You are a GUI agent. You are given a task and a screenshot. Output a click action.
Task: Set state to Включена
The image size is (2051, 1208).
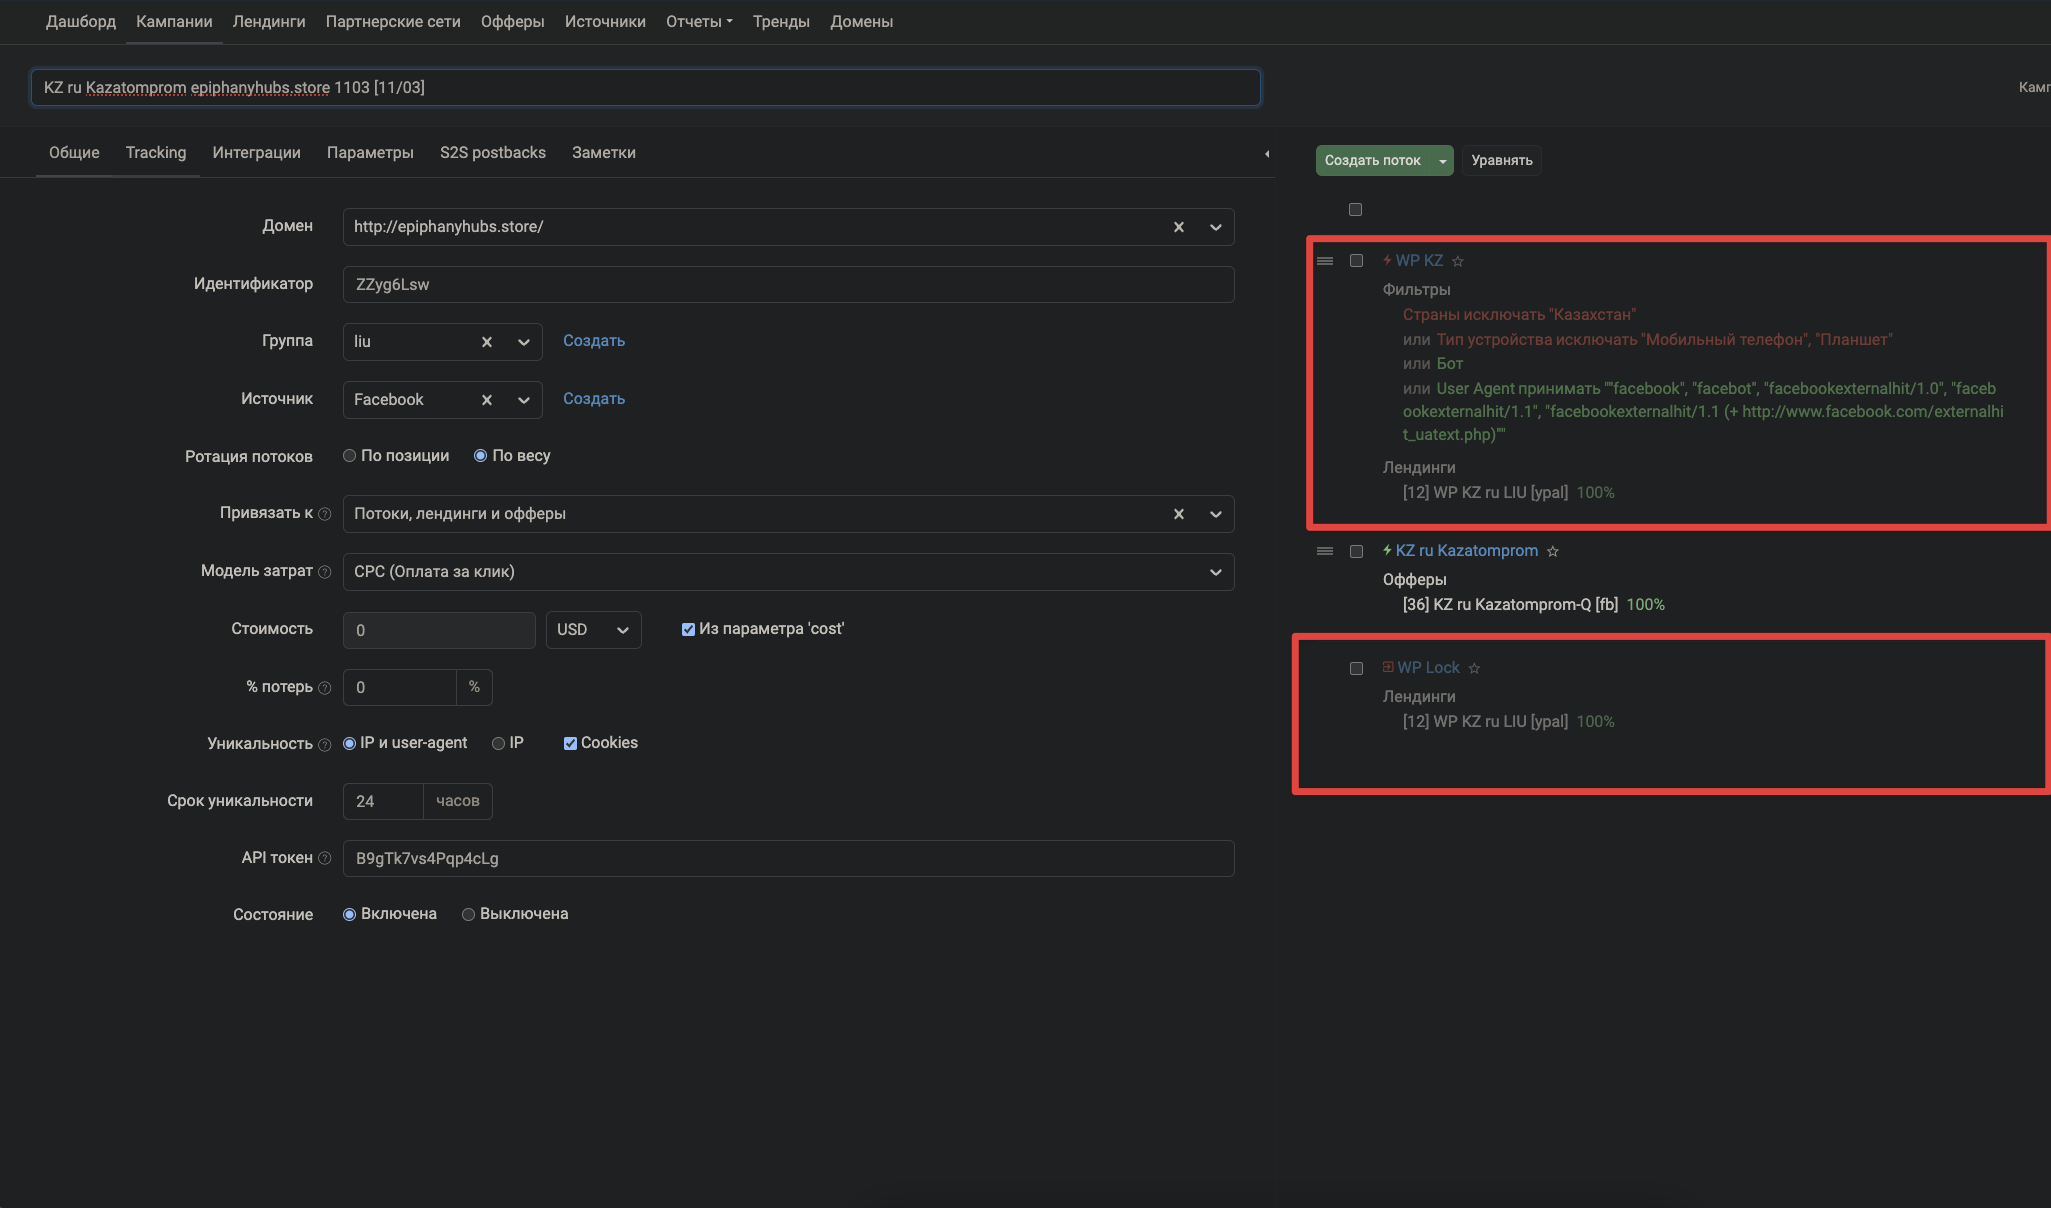coord(349,914)
